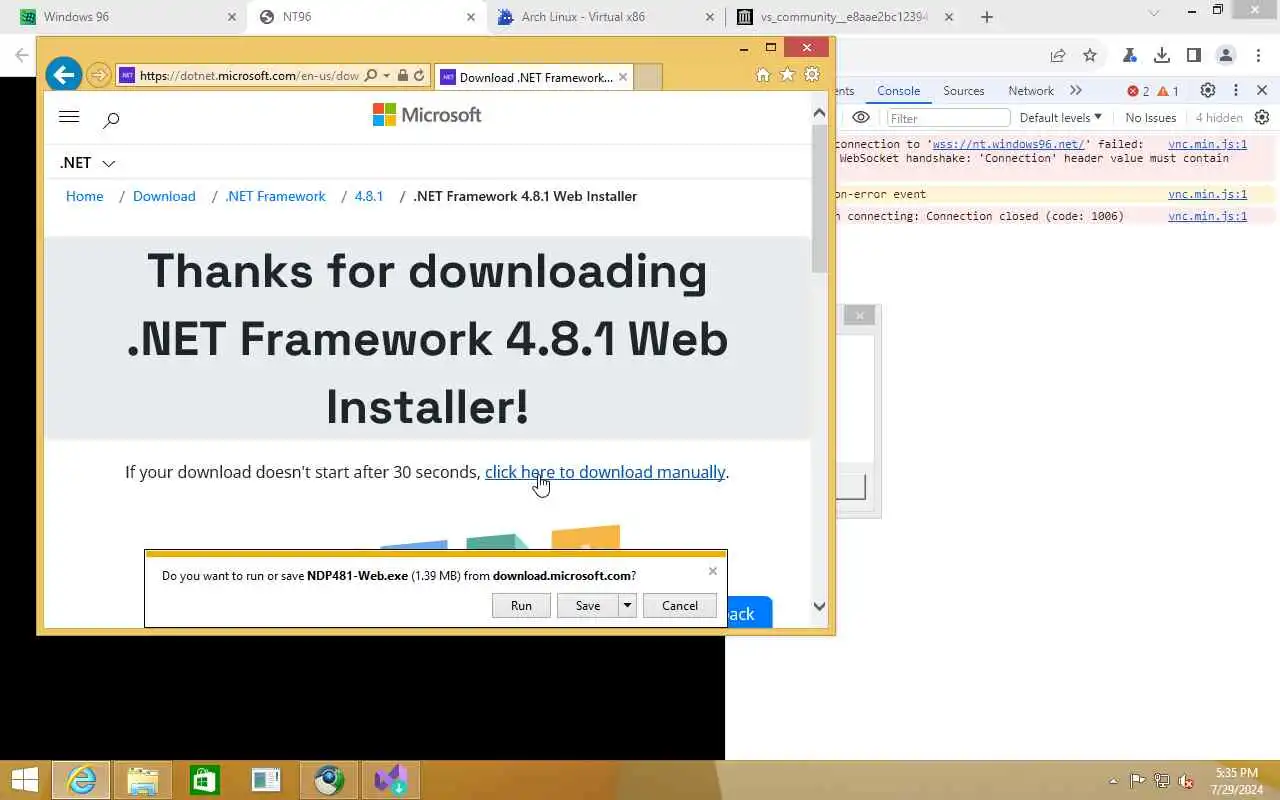Click Save in download prompt
This screenshot has width=1280, height=800.
pos(588,605)
